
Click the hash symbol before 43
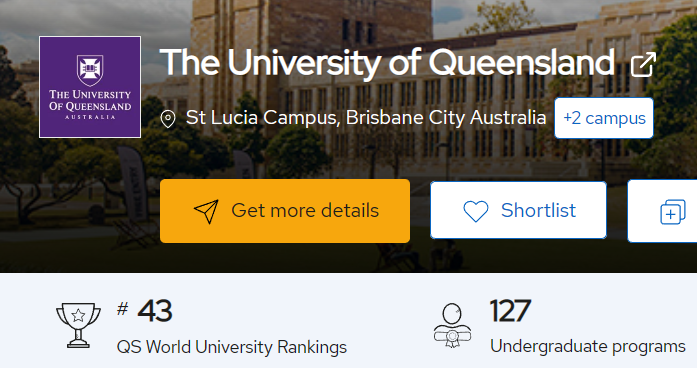coord(123,308)
